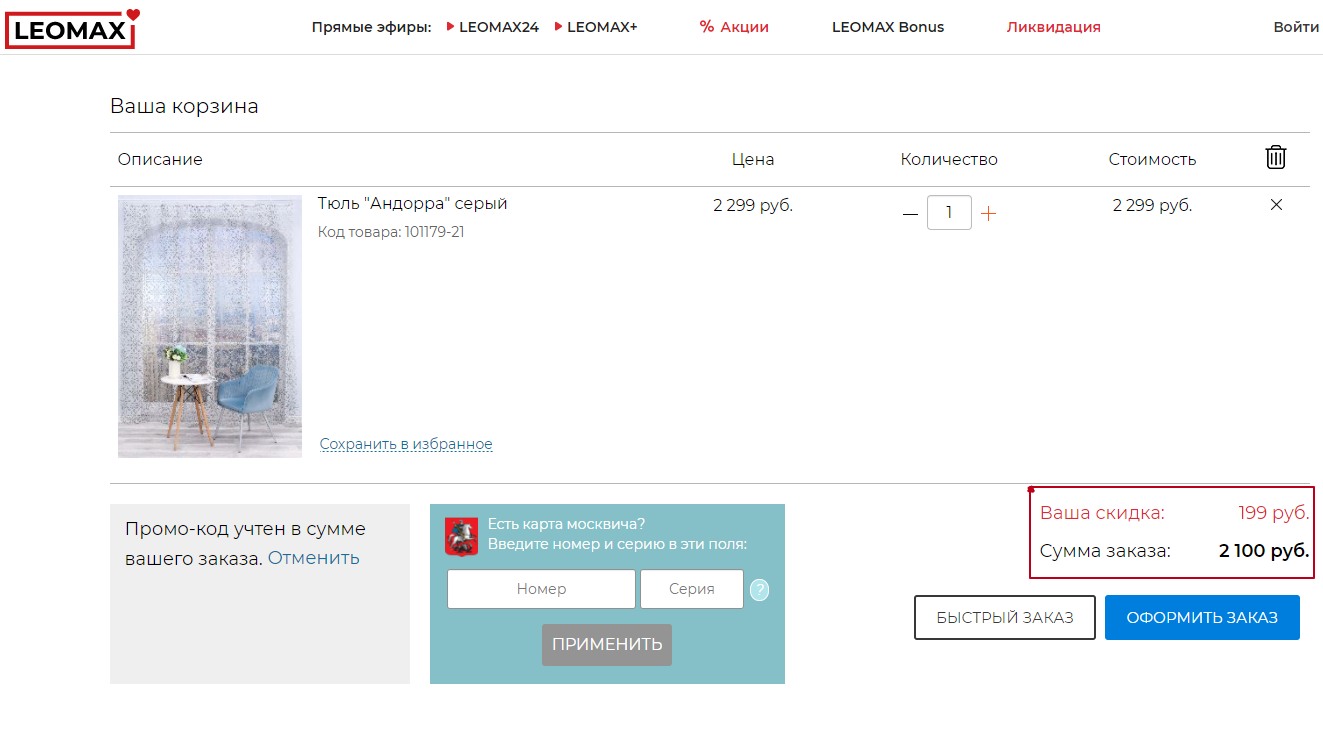1323x730 pixels.
Task: Focus the Номер card input field
Action: 541,589
